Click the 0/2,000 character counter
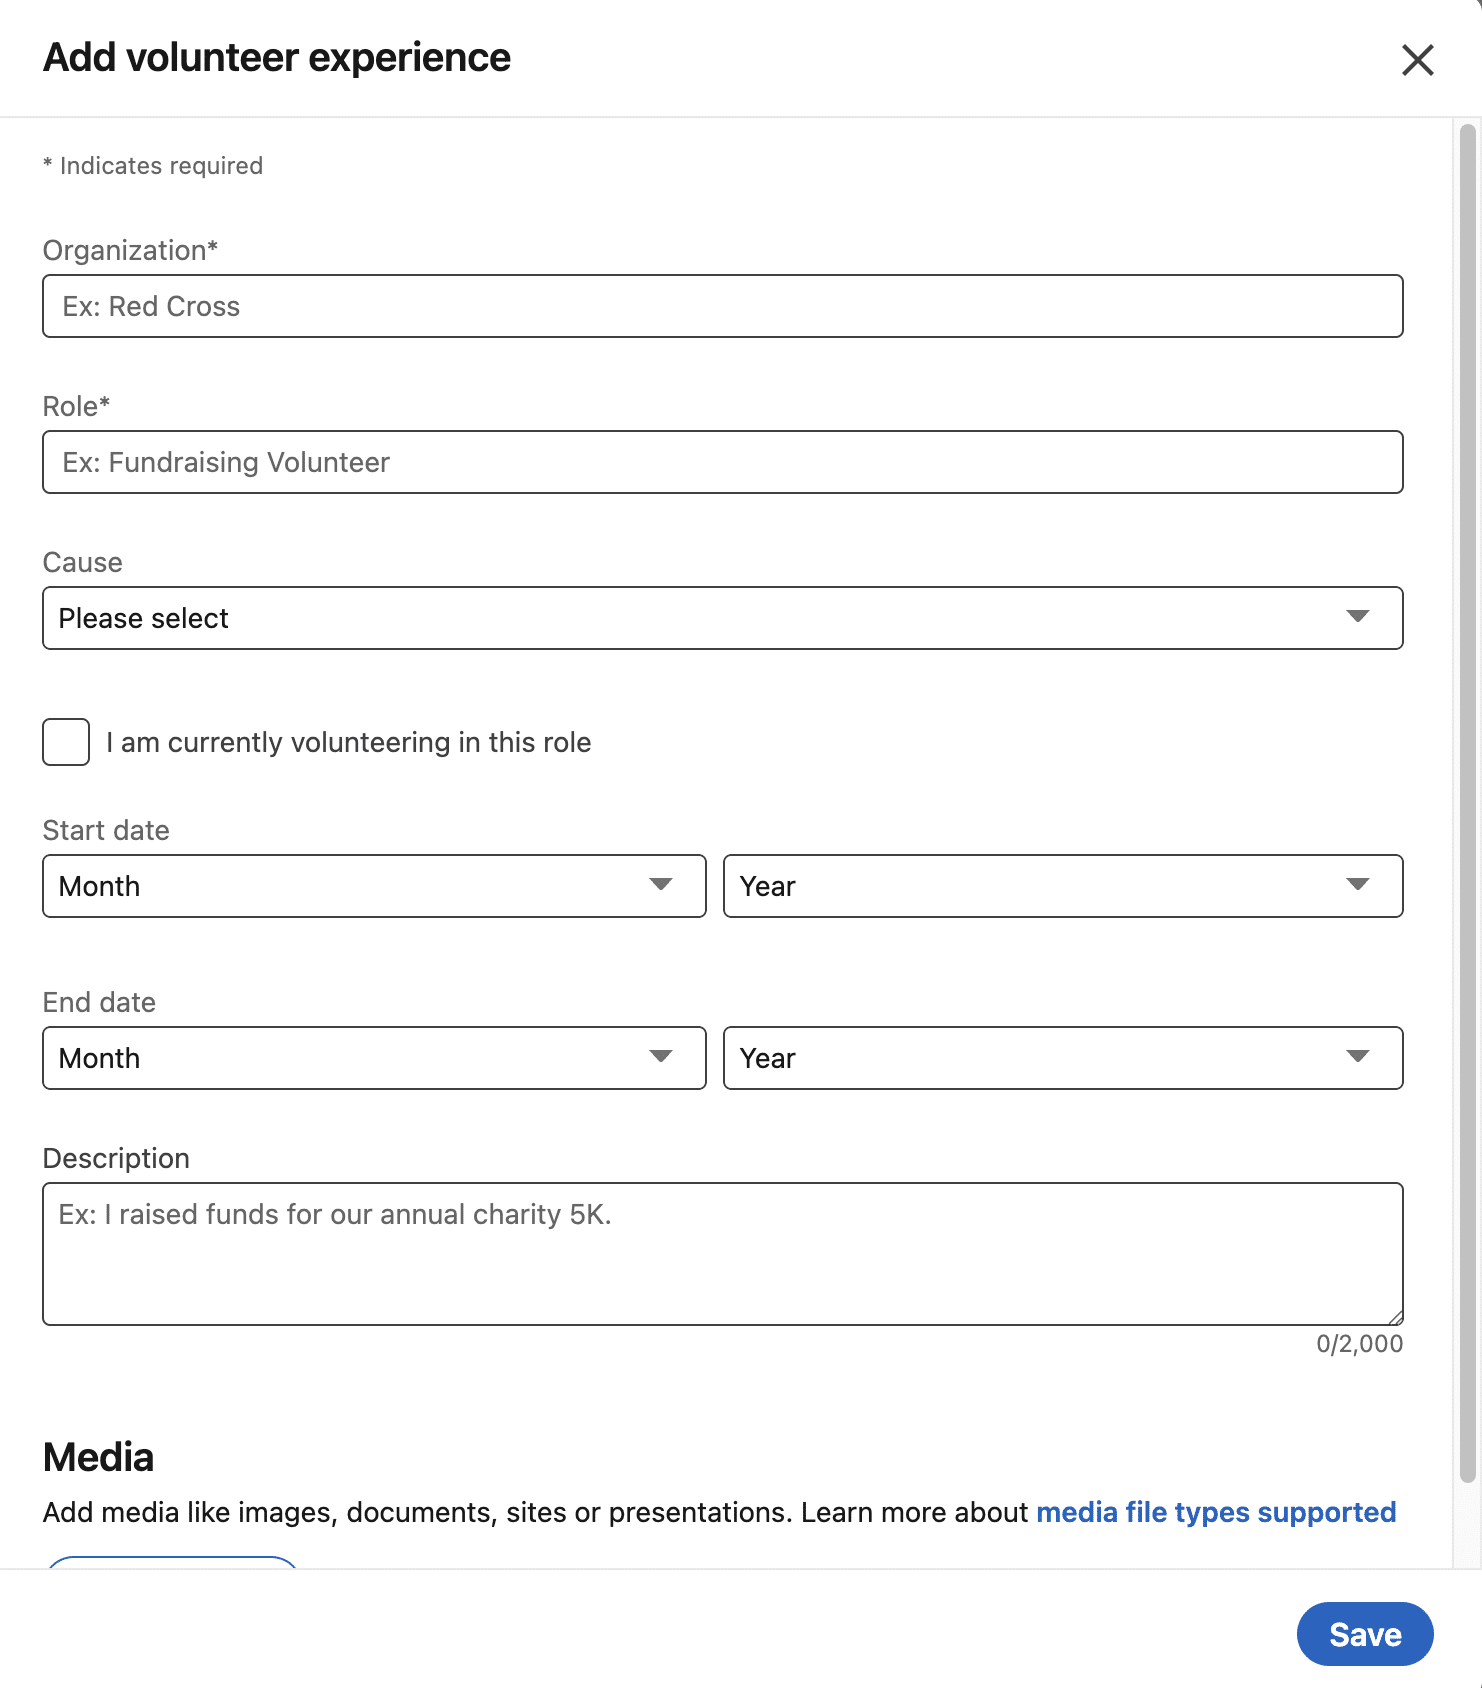 pos(1358,1344)
